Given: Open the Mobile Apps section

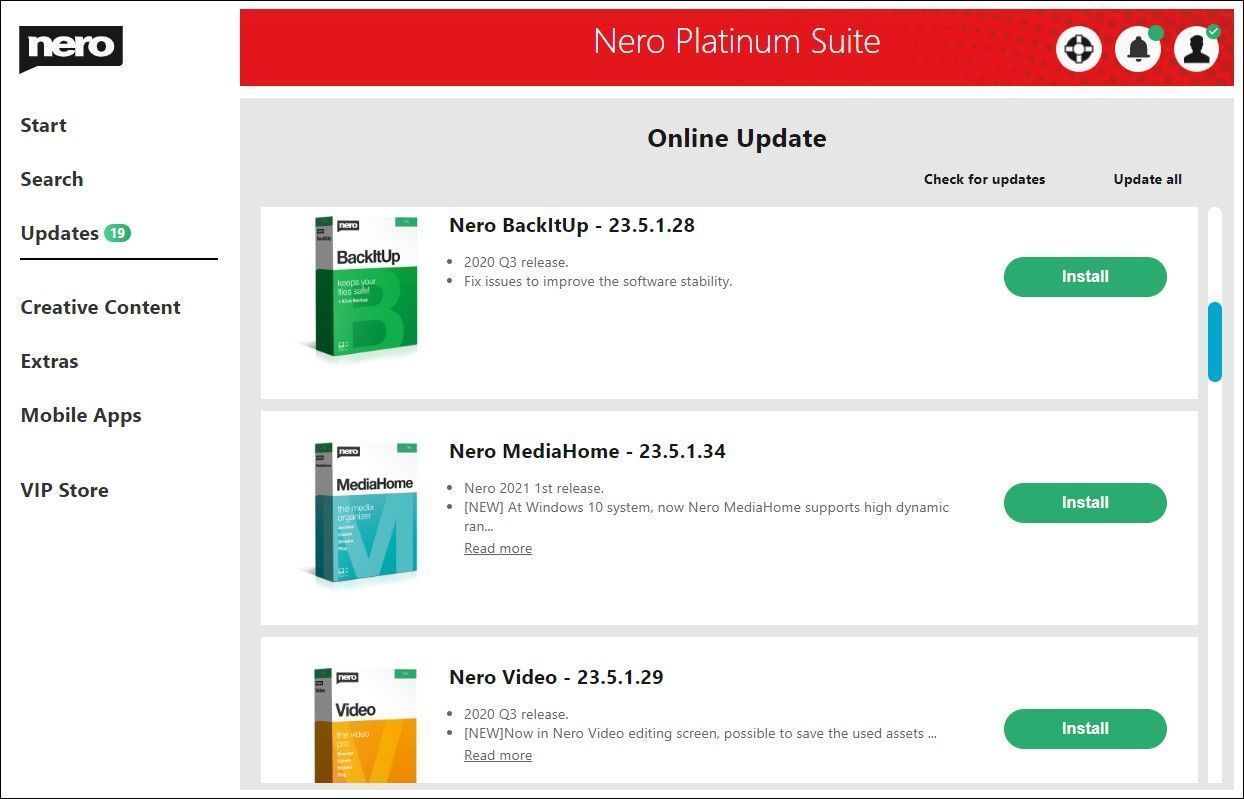Looking at the screenshot, I should coord(81,416).
